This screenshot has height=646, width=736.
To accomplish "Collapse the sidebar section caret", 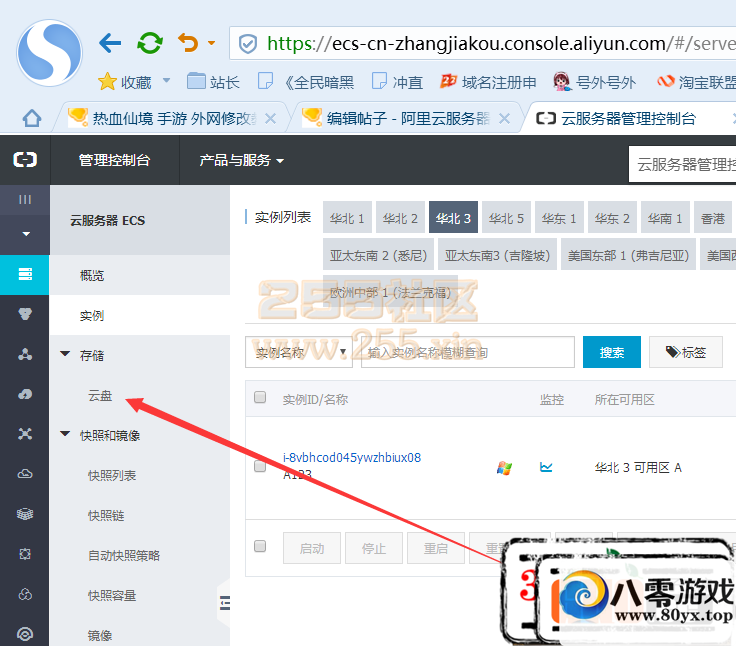I will pyautogui.click(x=26, y=234).
